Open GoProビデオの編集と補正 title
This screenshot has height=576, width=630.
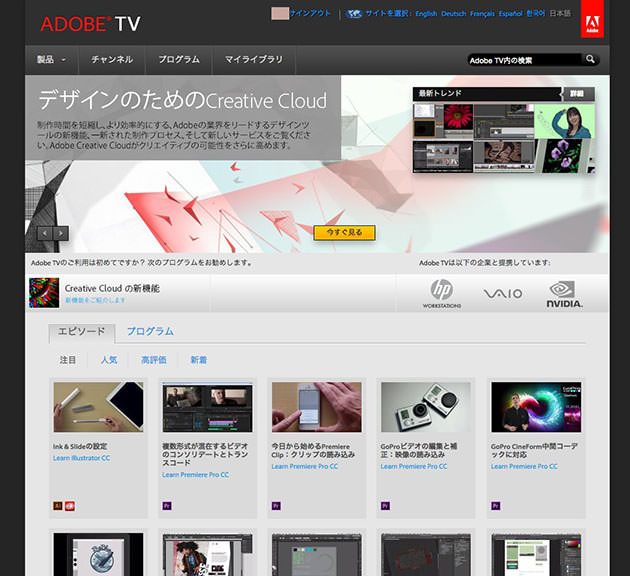point(419,450)
